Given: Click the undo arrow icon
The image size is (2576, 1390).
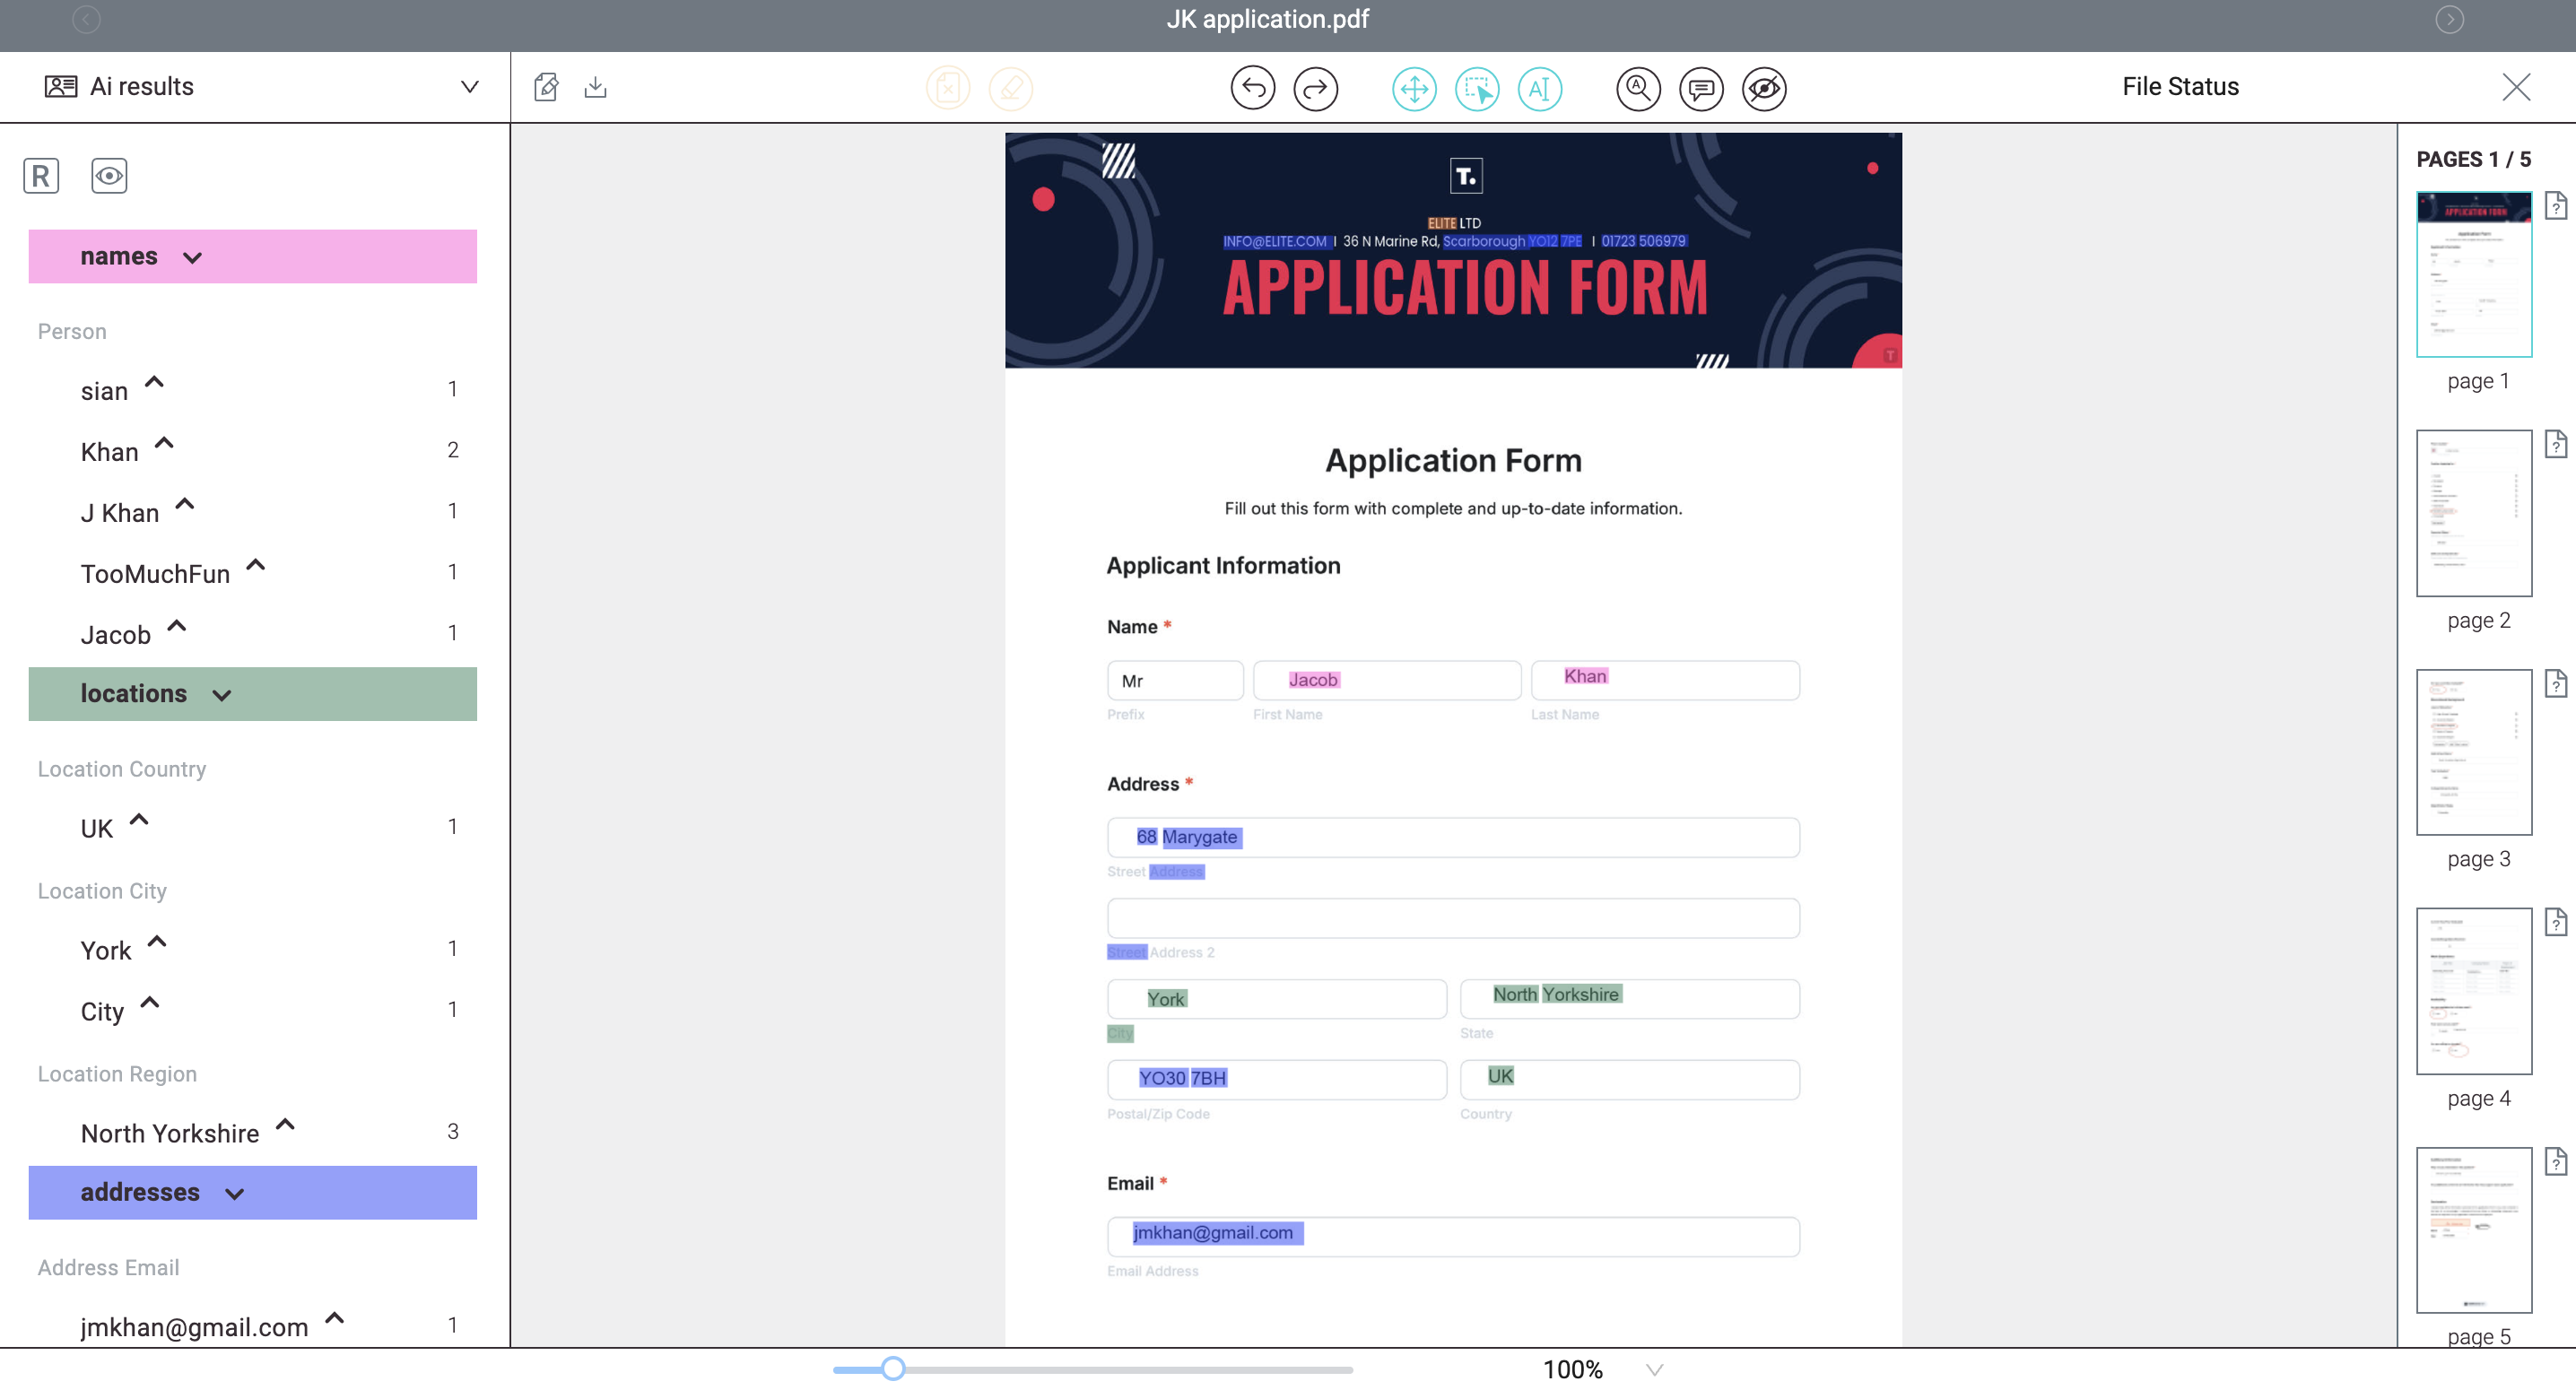Looking at the screenshot, I should coord(1252,88).
